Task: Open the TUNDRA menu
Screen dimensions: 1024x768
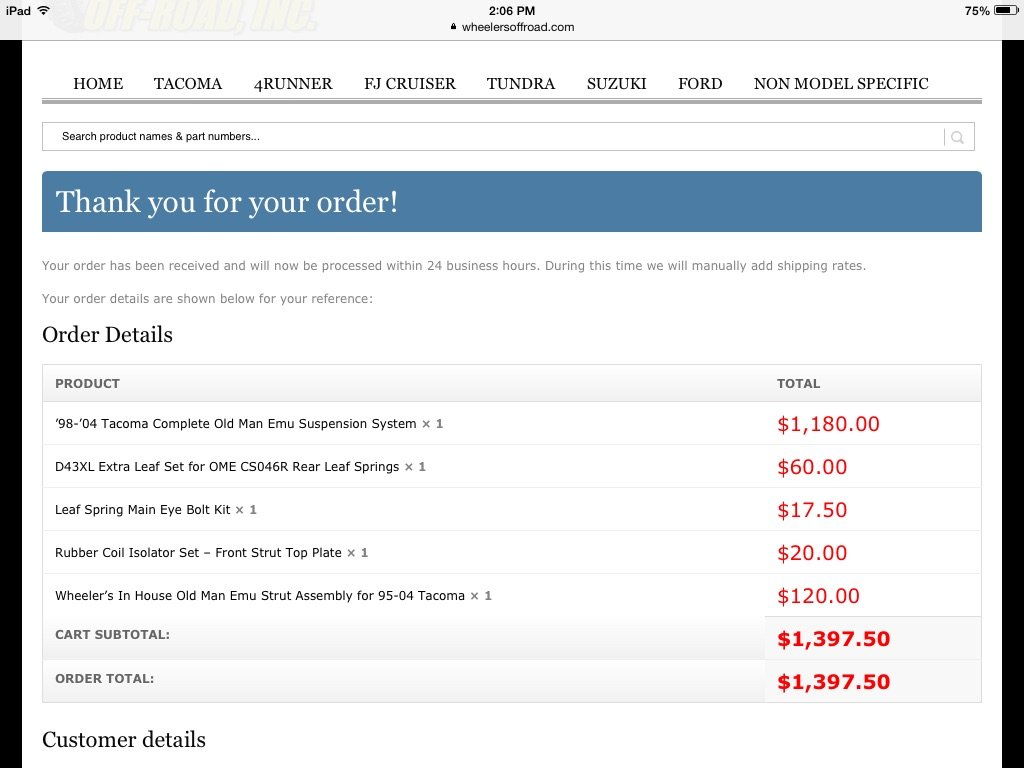Action: (520, 84)
